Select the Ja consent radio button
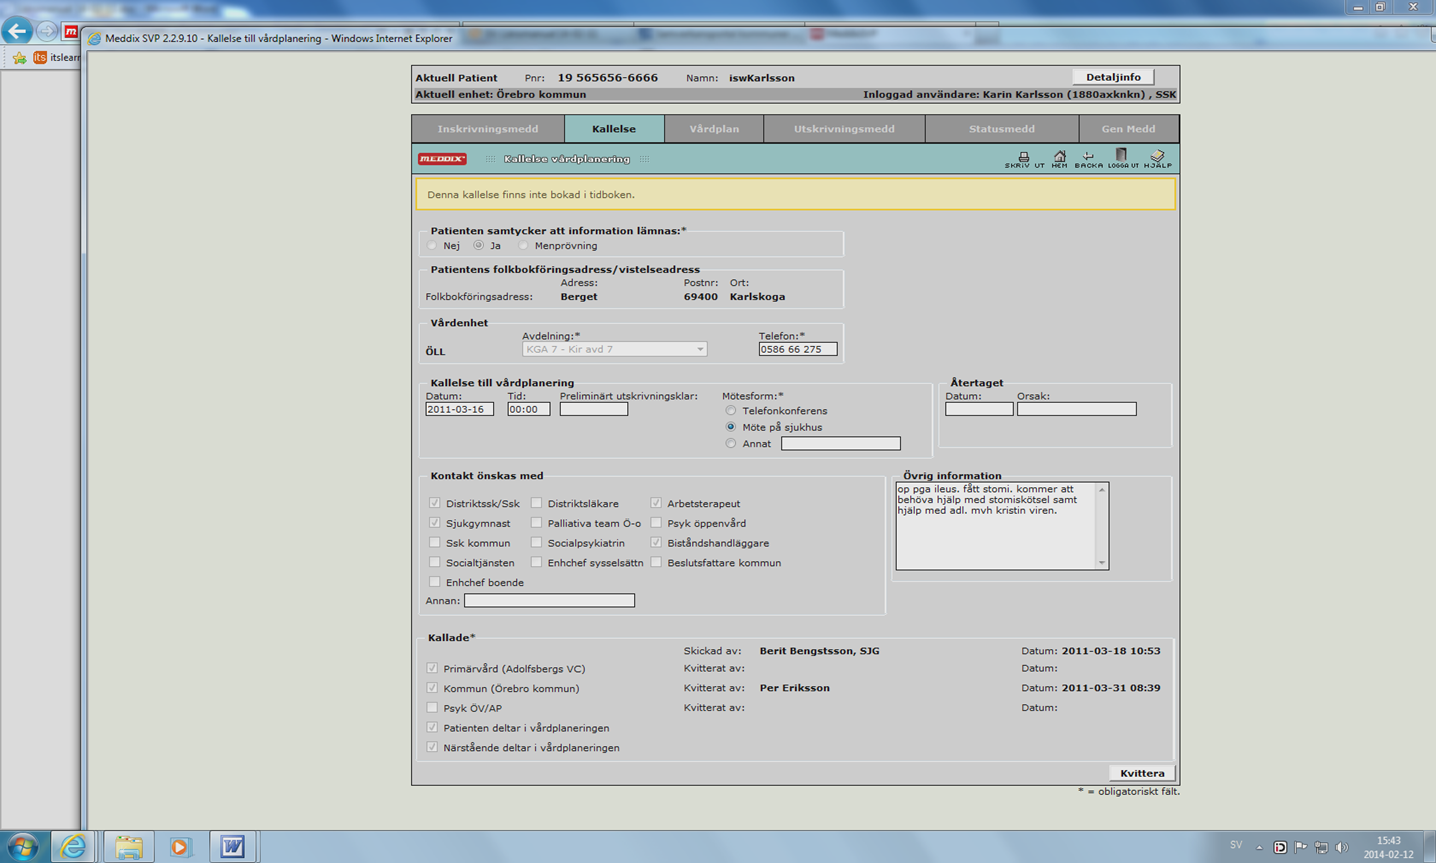This screenshot has height=863, width=1436. click(x=479, y=246)
